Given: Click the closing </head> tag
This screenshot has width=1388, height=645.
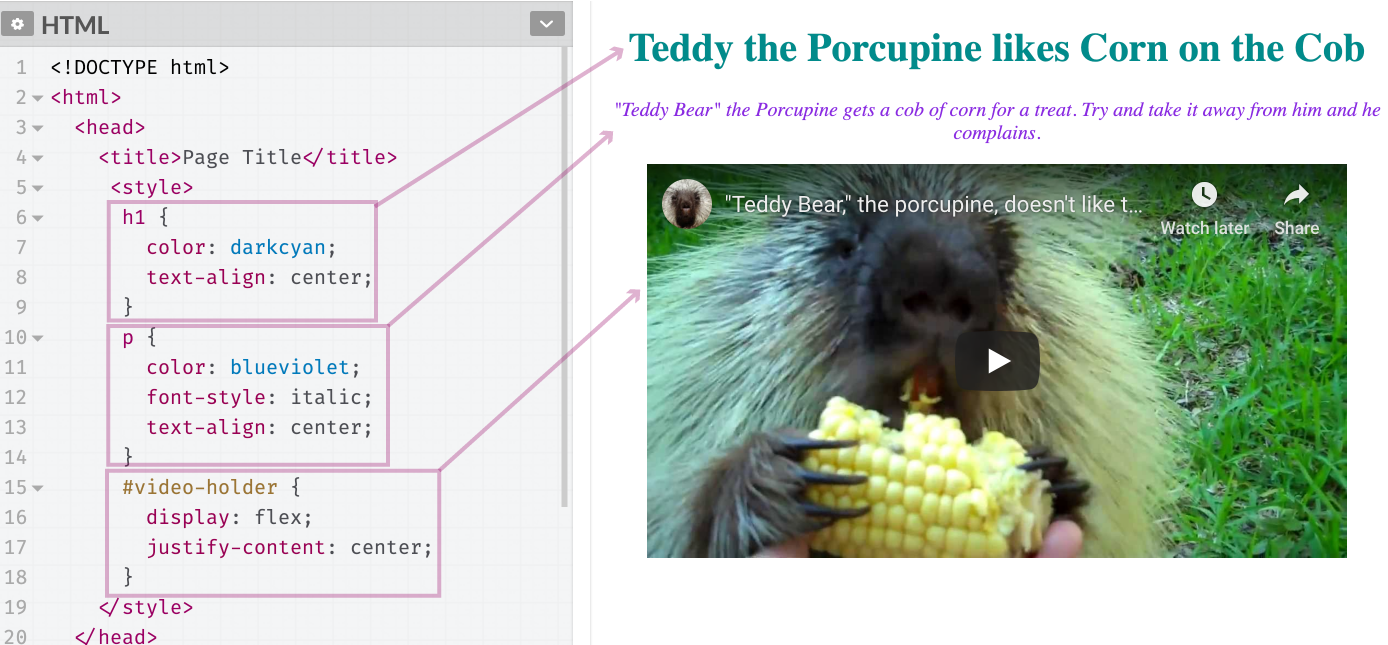Looking at the screenshot, I should [x=116, y=636].
